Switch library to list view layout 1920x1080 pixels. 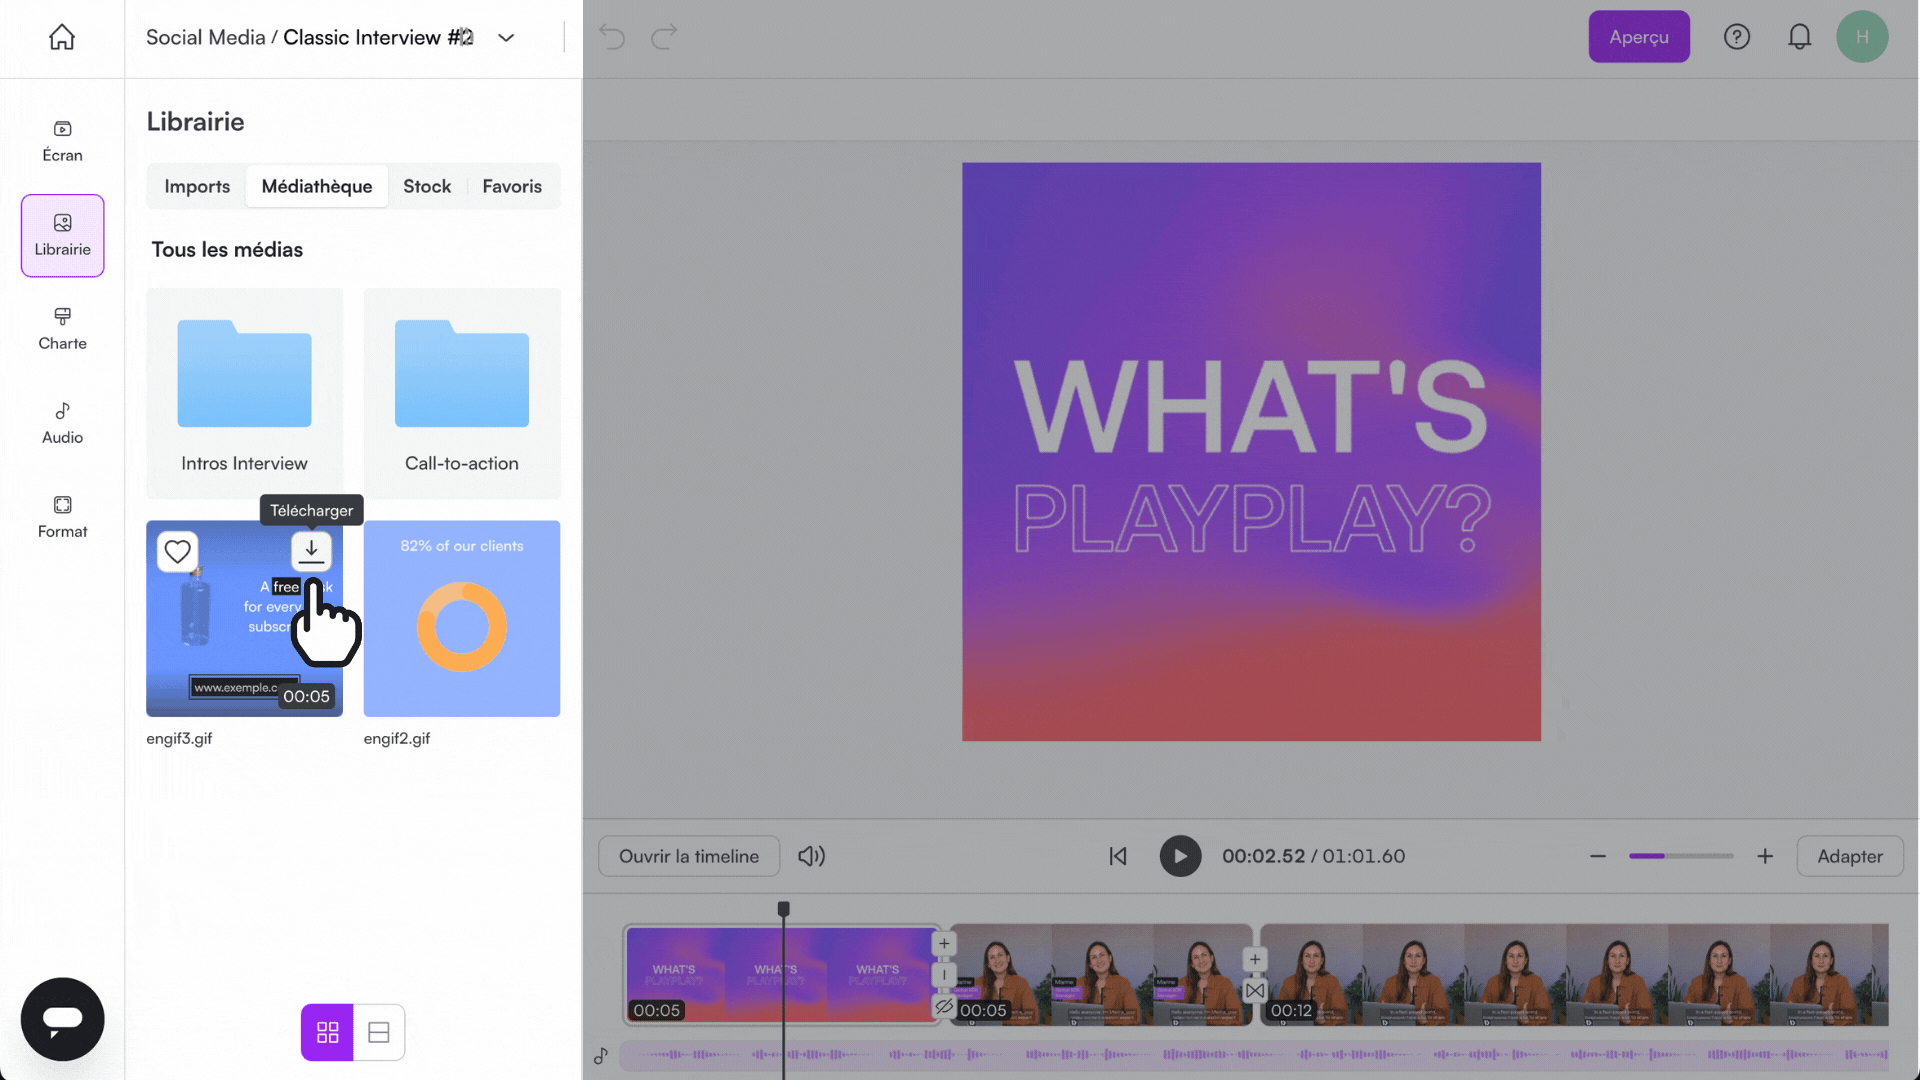coord(379,1031)
